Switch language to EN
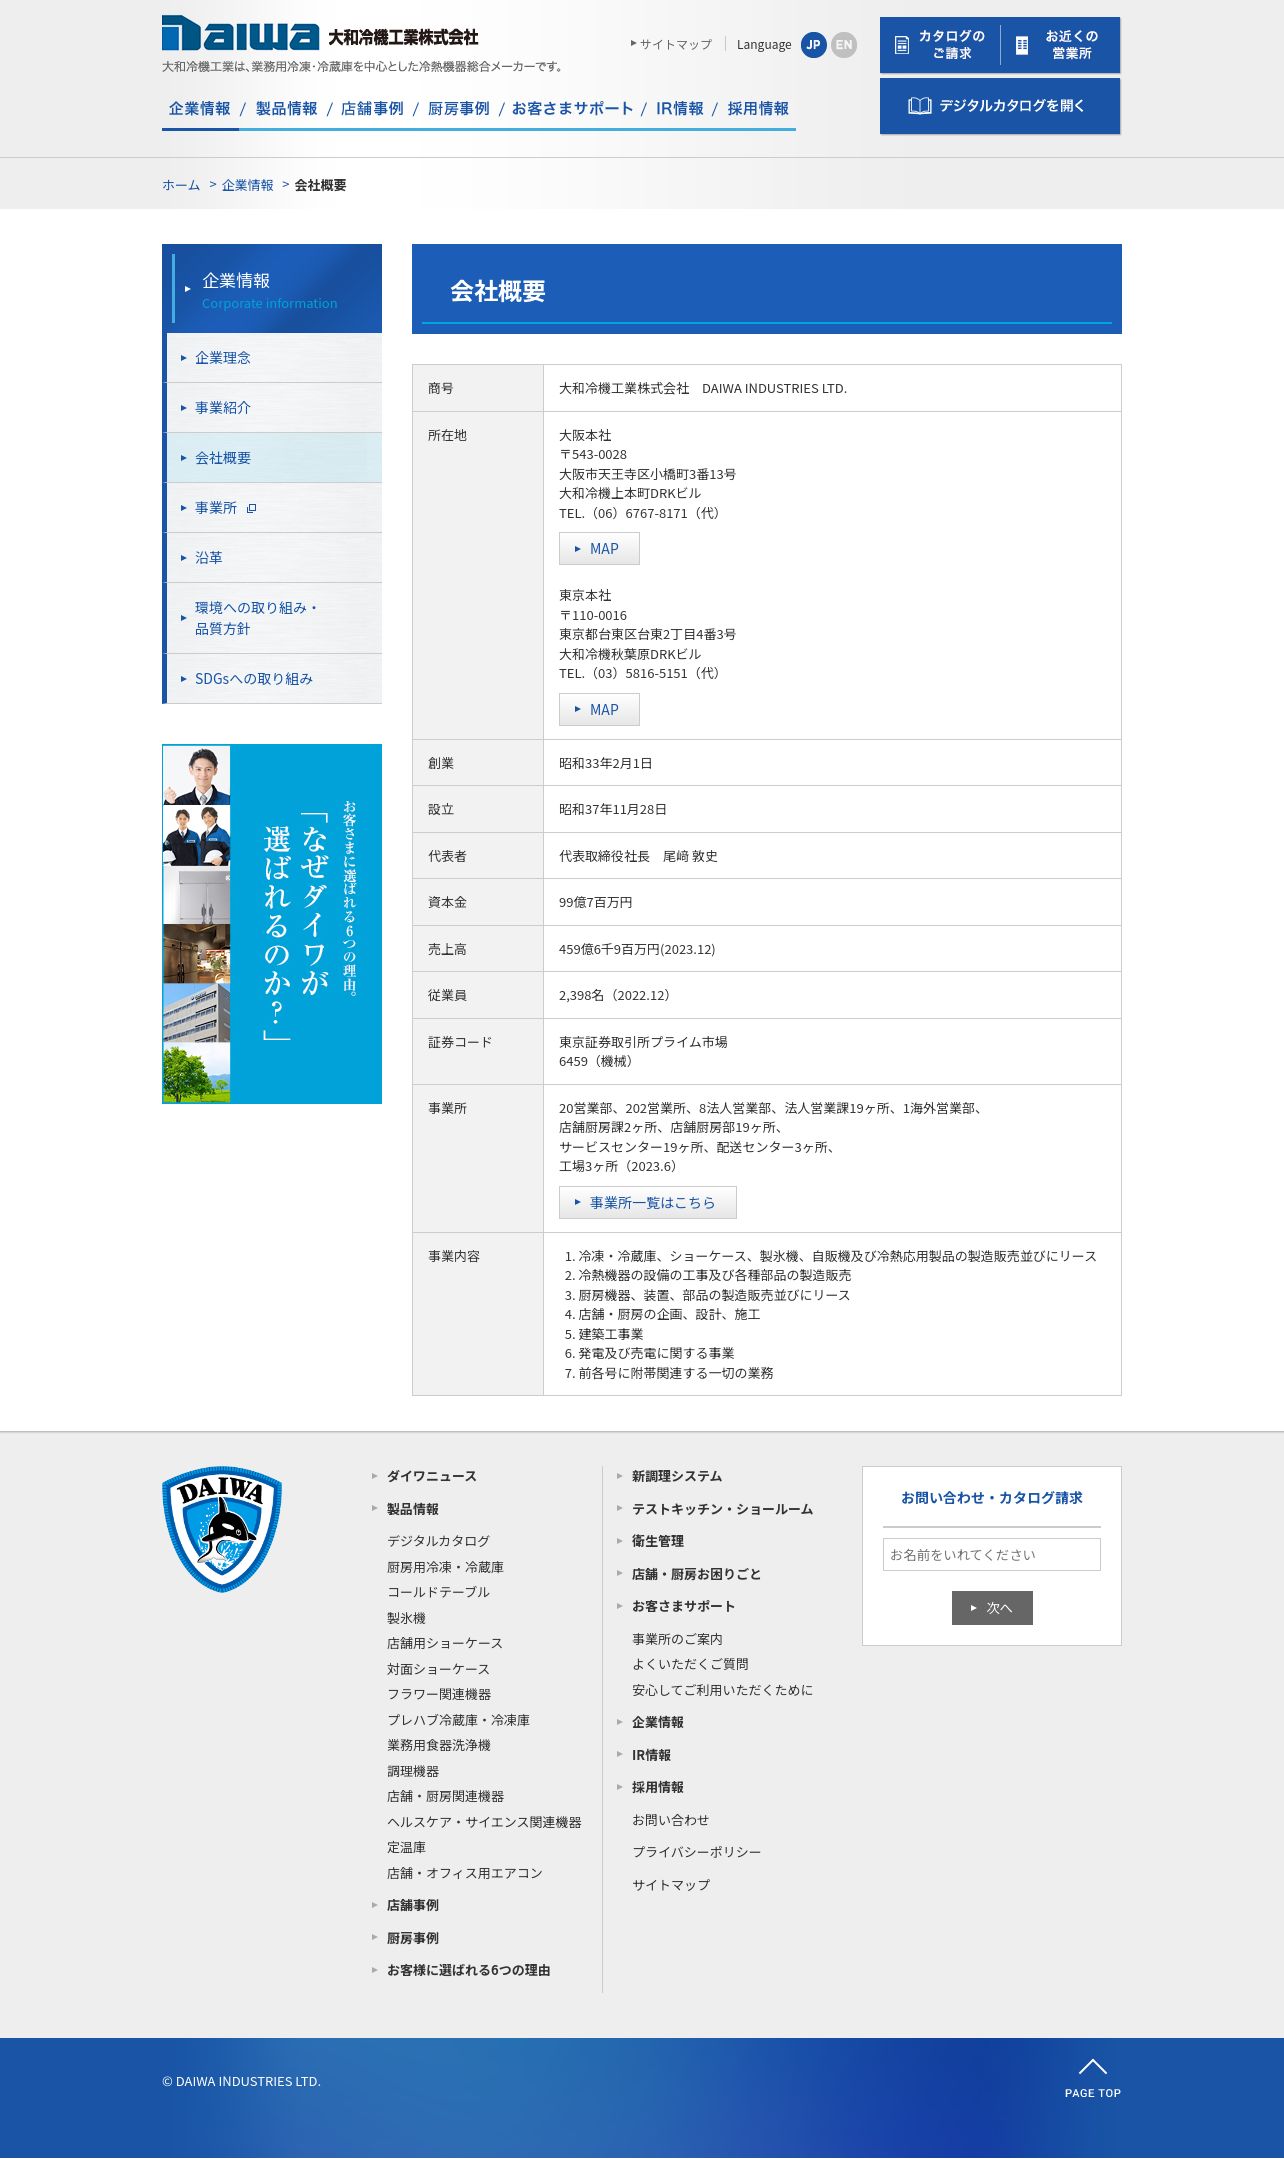This screenshot has height=2159, width=1284. [x=844, y=45]
